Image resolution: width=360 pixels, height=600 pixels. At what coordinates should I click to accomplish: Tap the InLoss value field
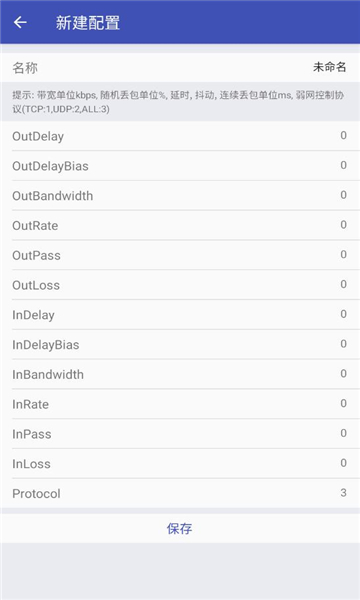point(343,463)
